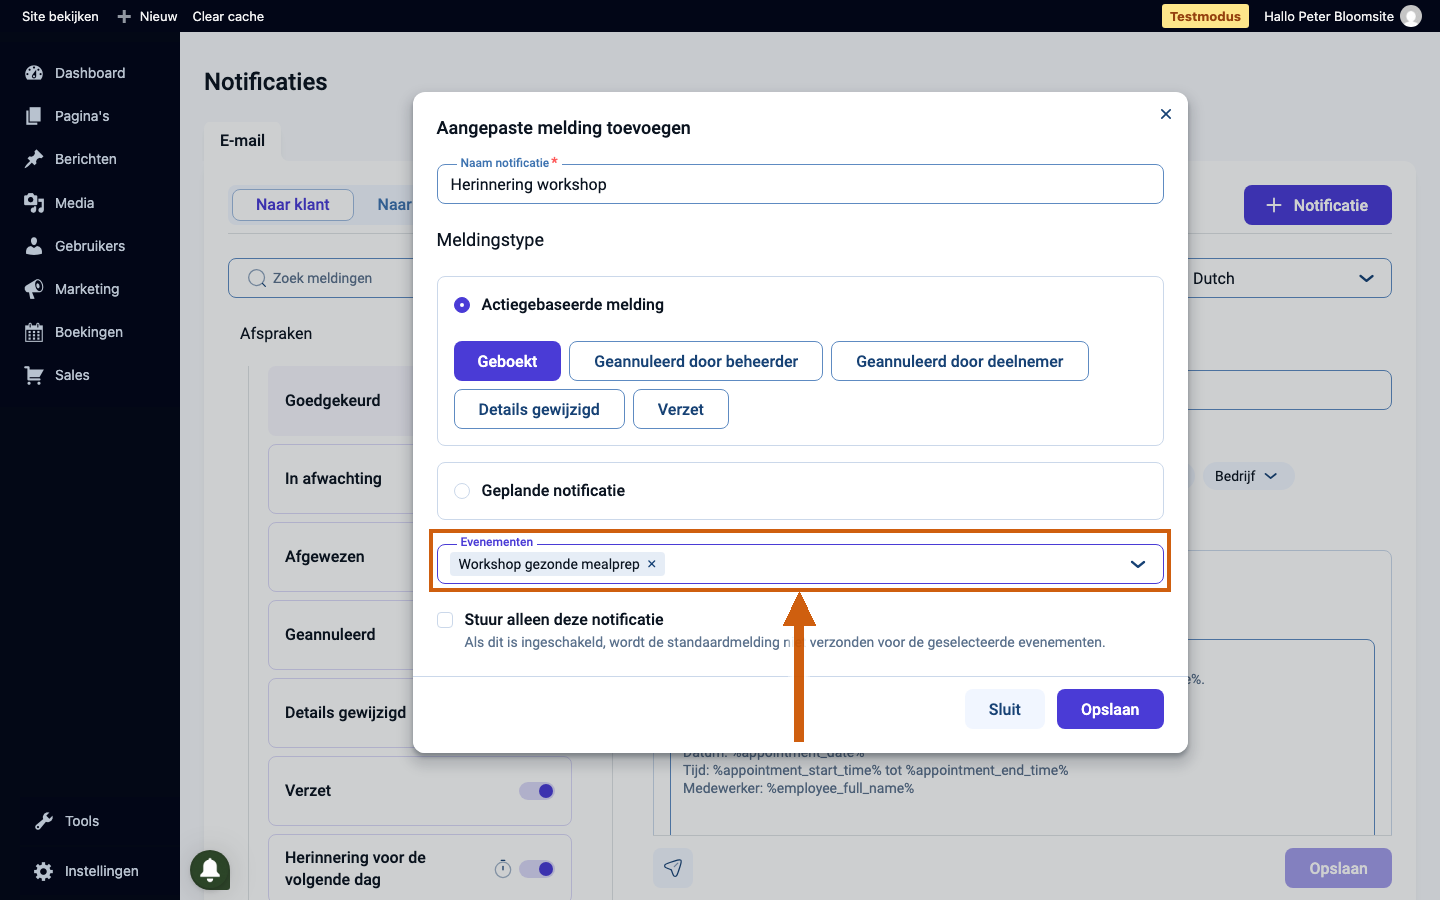Choose Geannuleerd door deelnemer action
Screen dimensions: 1440x900
click(960, 361)
